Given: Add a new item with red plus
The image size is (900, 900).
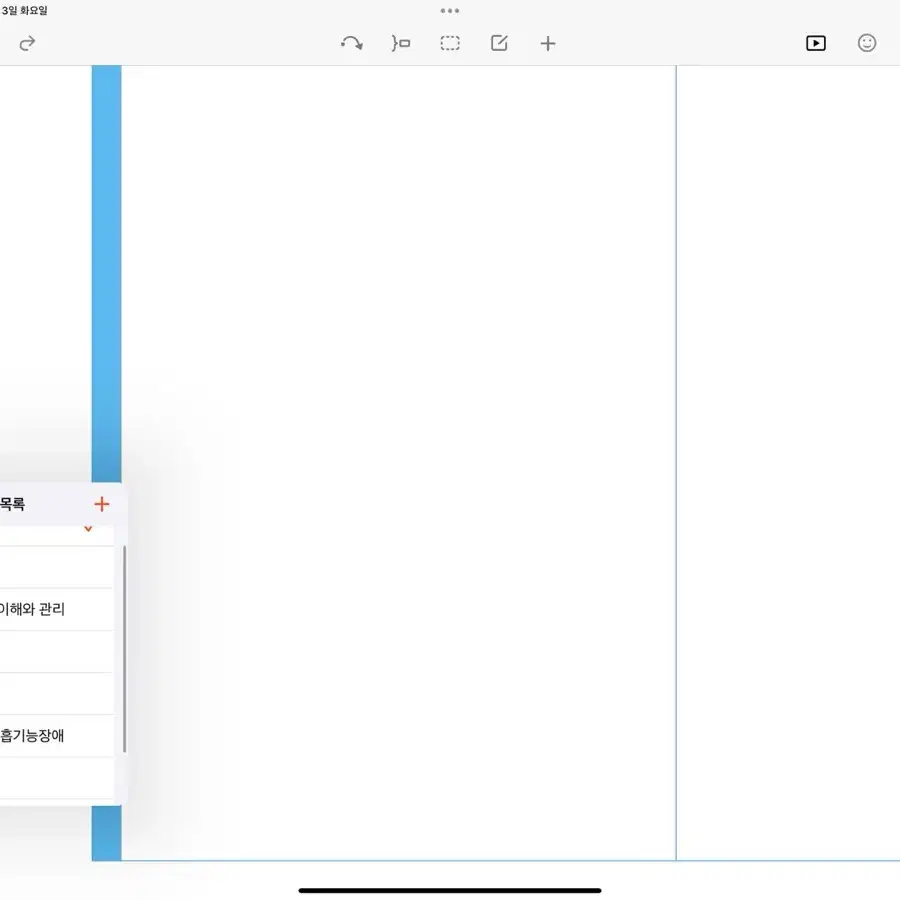Looking at the screenshot, I should (102, 504).
